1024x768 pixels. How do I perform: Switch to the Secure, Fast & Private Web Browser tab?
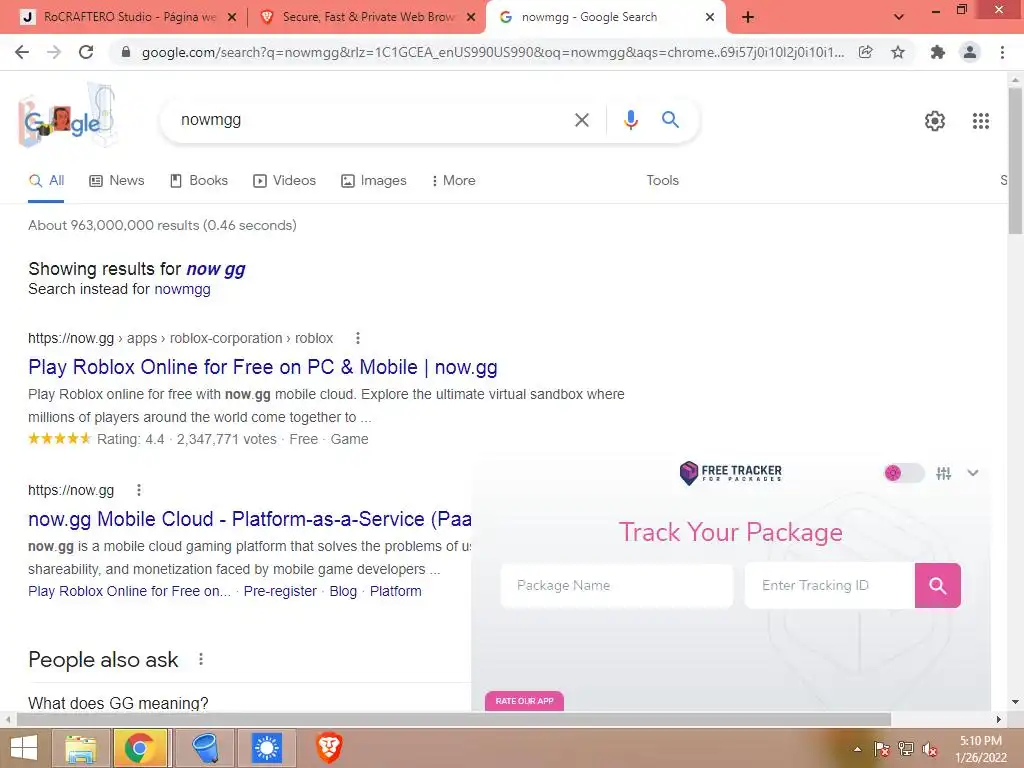click(368, 17)
